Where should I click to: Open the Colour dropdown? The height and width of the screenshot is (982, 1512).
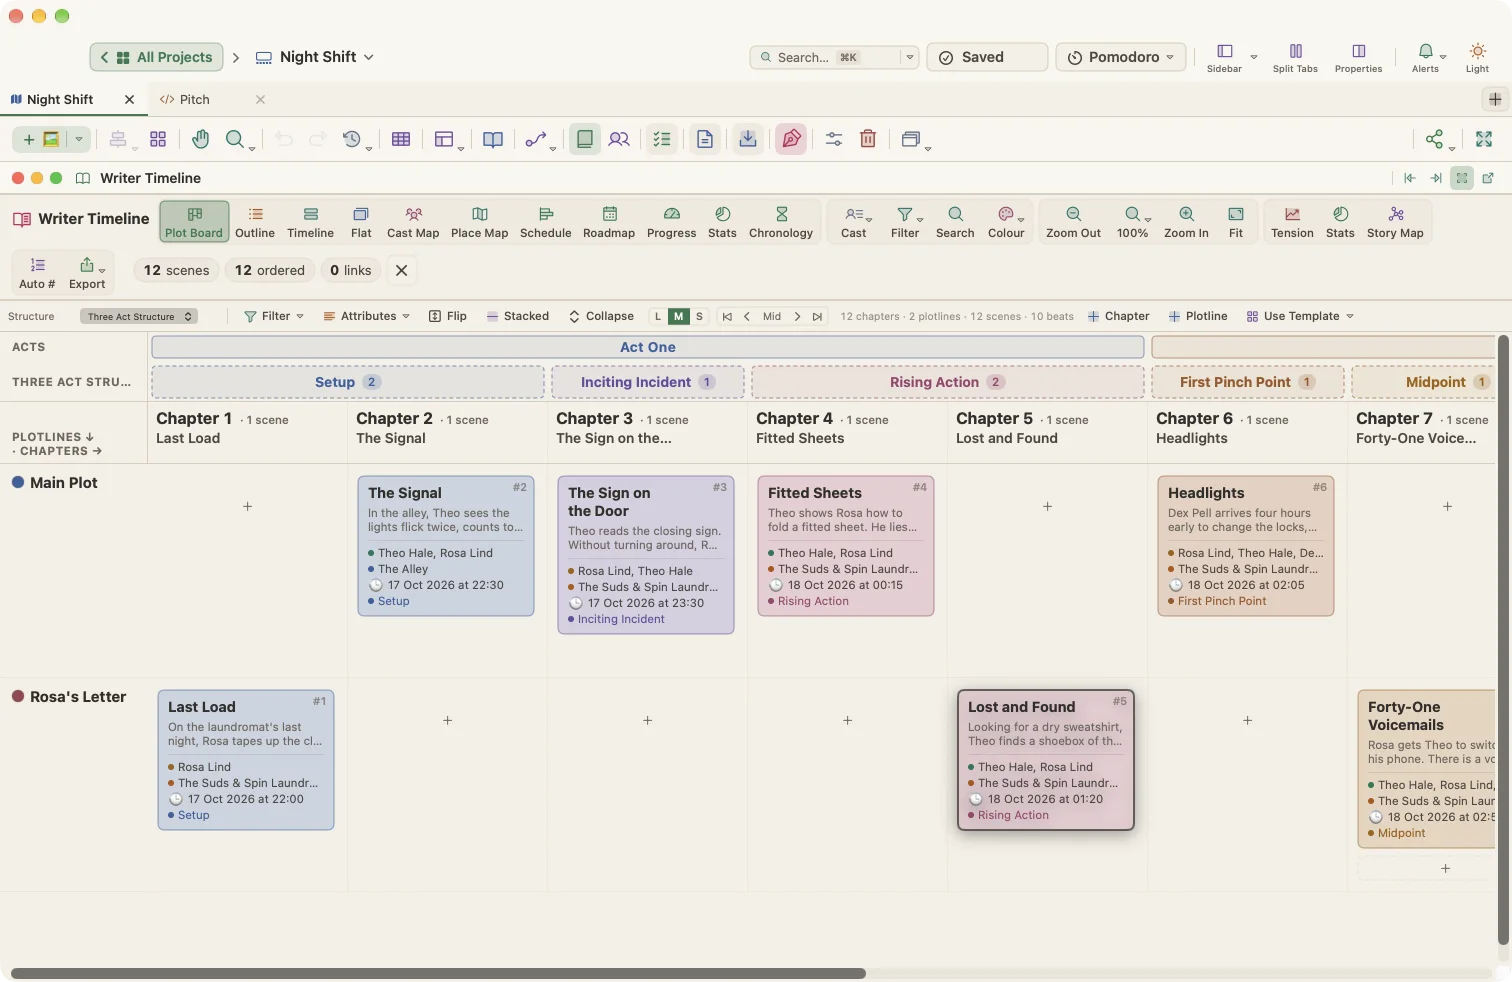tap(1006, 222)
